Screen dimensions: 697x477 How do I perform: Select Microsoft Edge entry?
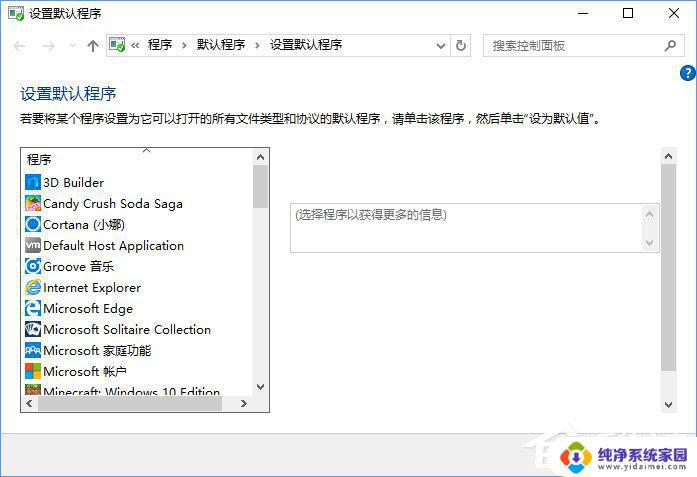(x=88, y=309)
